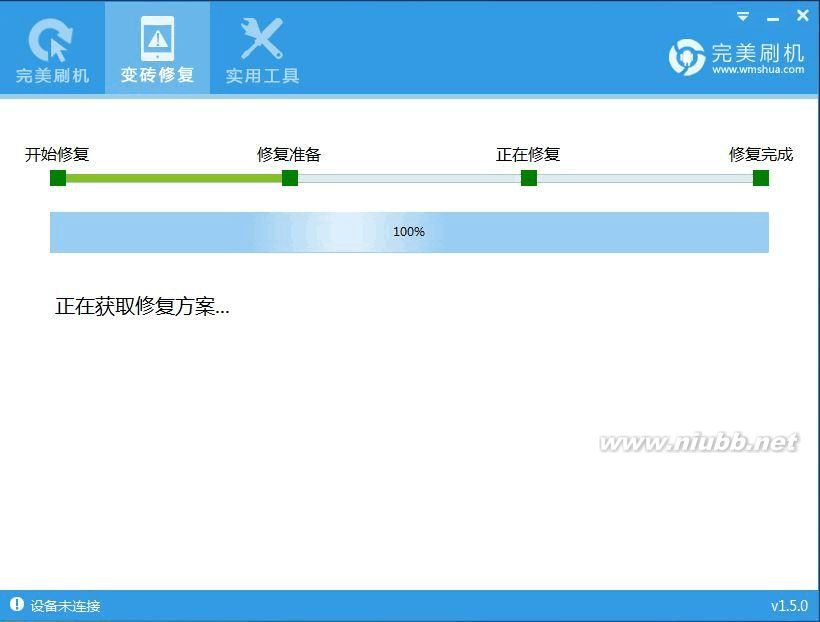
Task: Click the green marker at 修复准备 stage
Action: point(290,177)
